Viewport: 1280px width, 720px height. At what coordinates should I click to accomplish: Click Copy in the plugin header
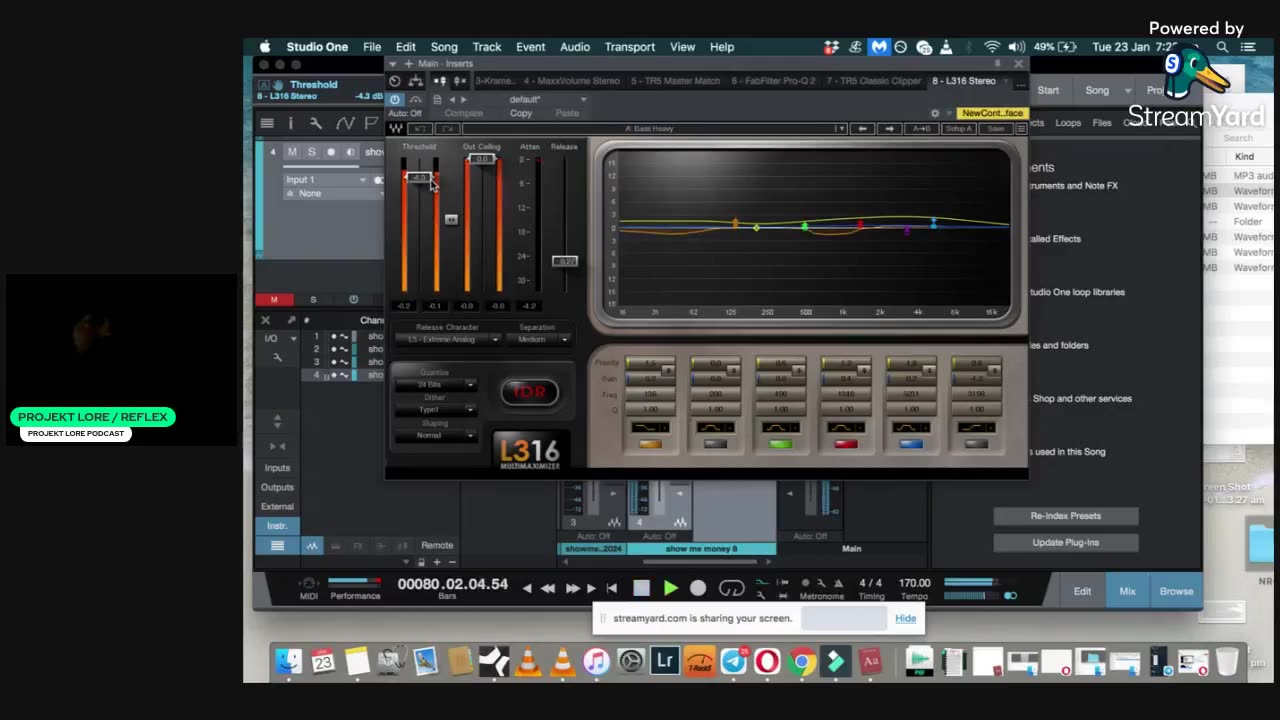pyautogui.click(x=521, y=113)
